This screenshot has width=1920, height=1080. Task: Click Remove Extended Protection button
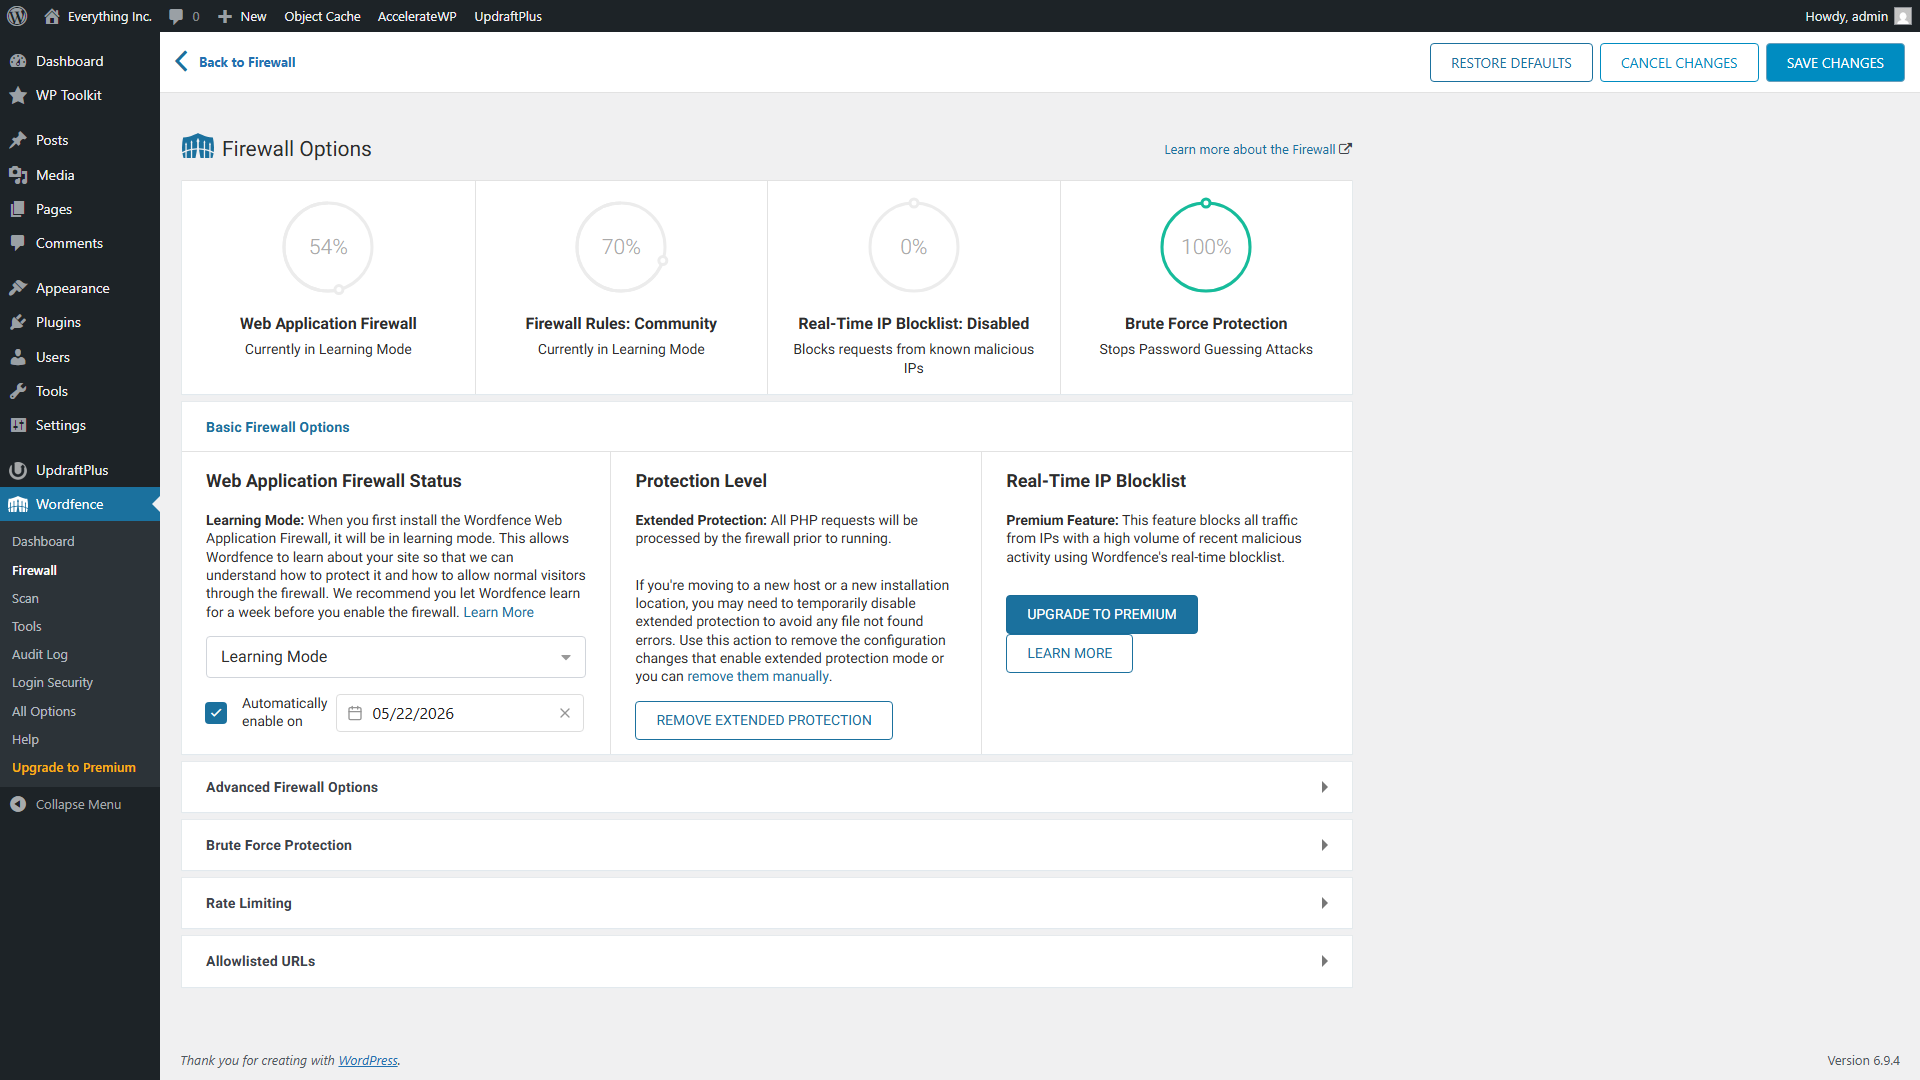764,720
